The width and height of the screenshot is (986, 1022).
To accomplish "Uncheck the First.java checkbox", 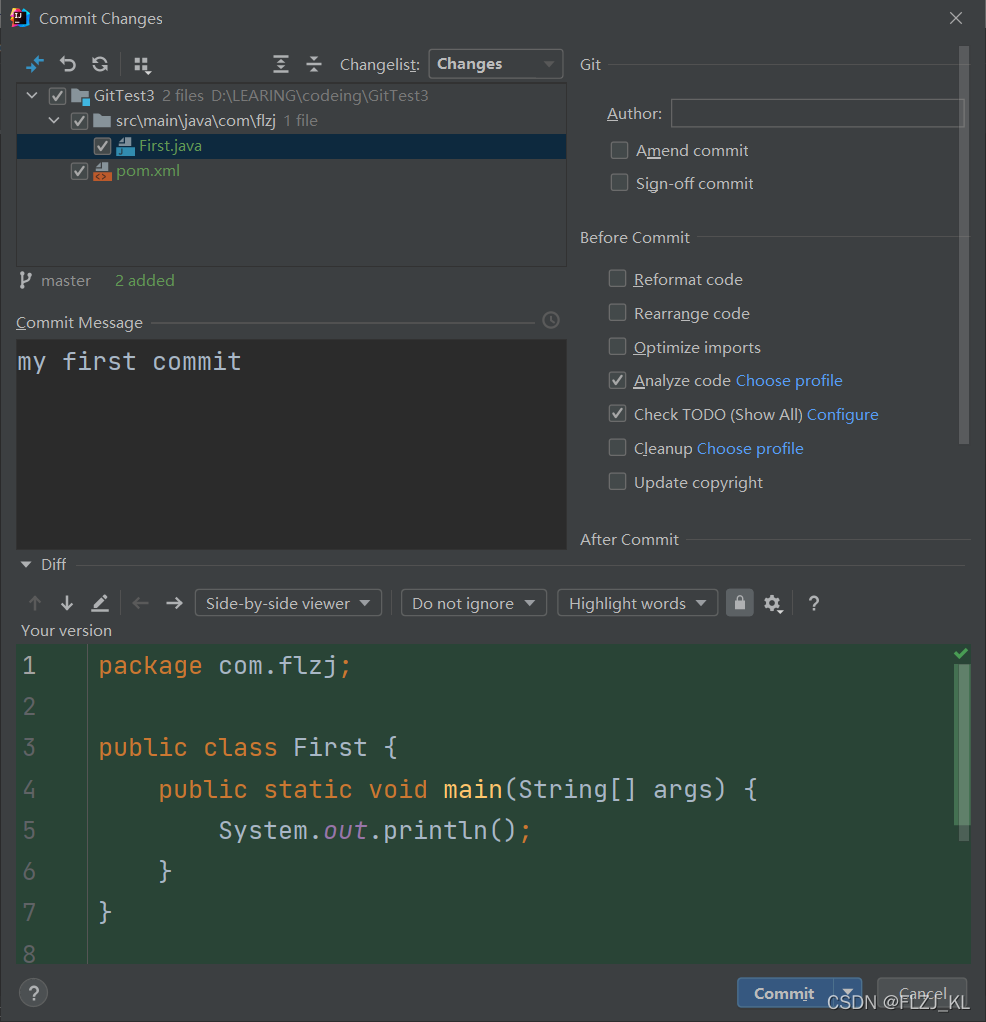I will click(102, 146).
